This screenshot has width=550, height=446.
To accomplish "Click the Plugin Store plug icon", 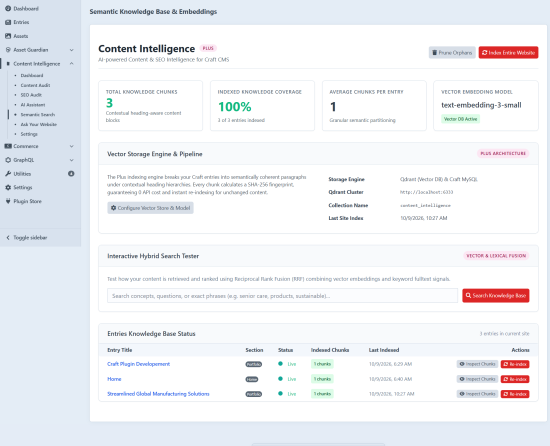I will point(8,201).
